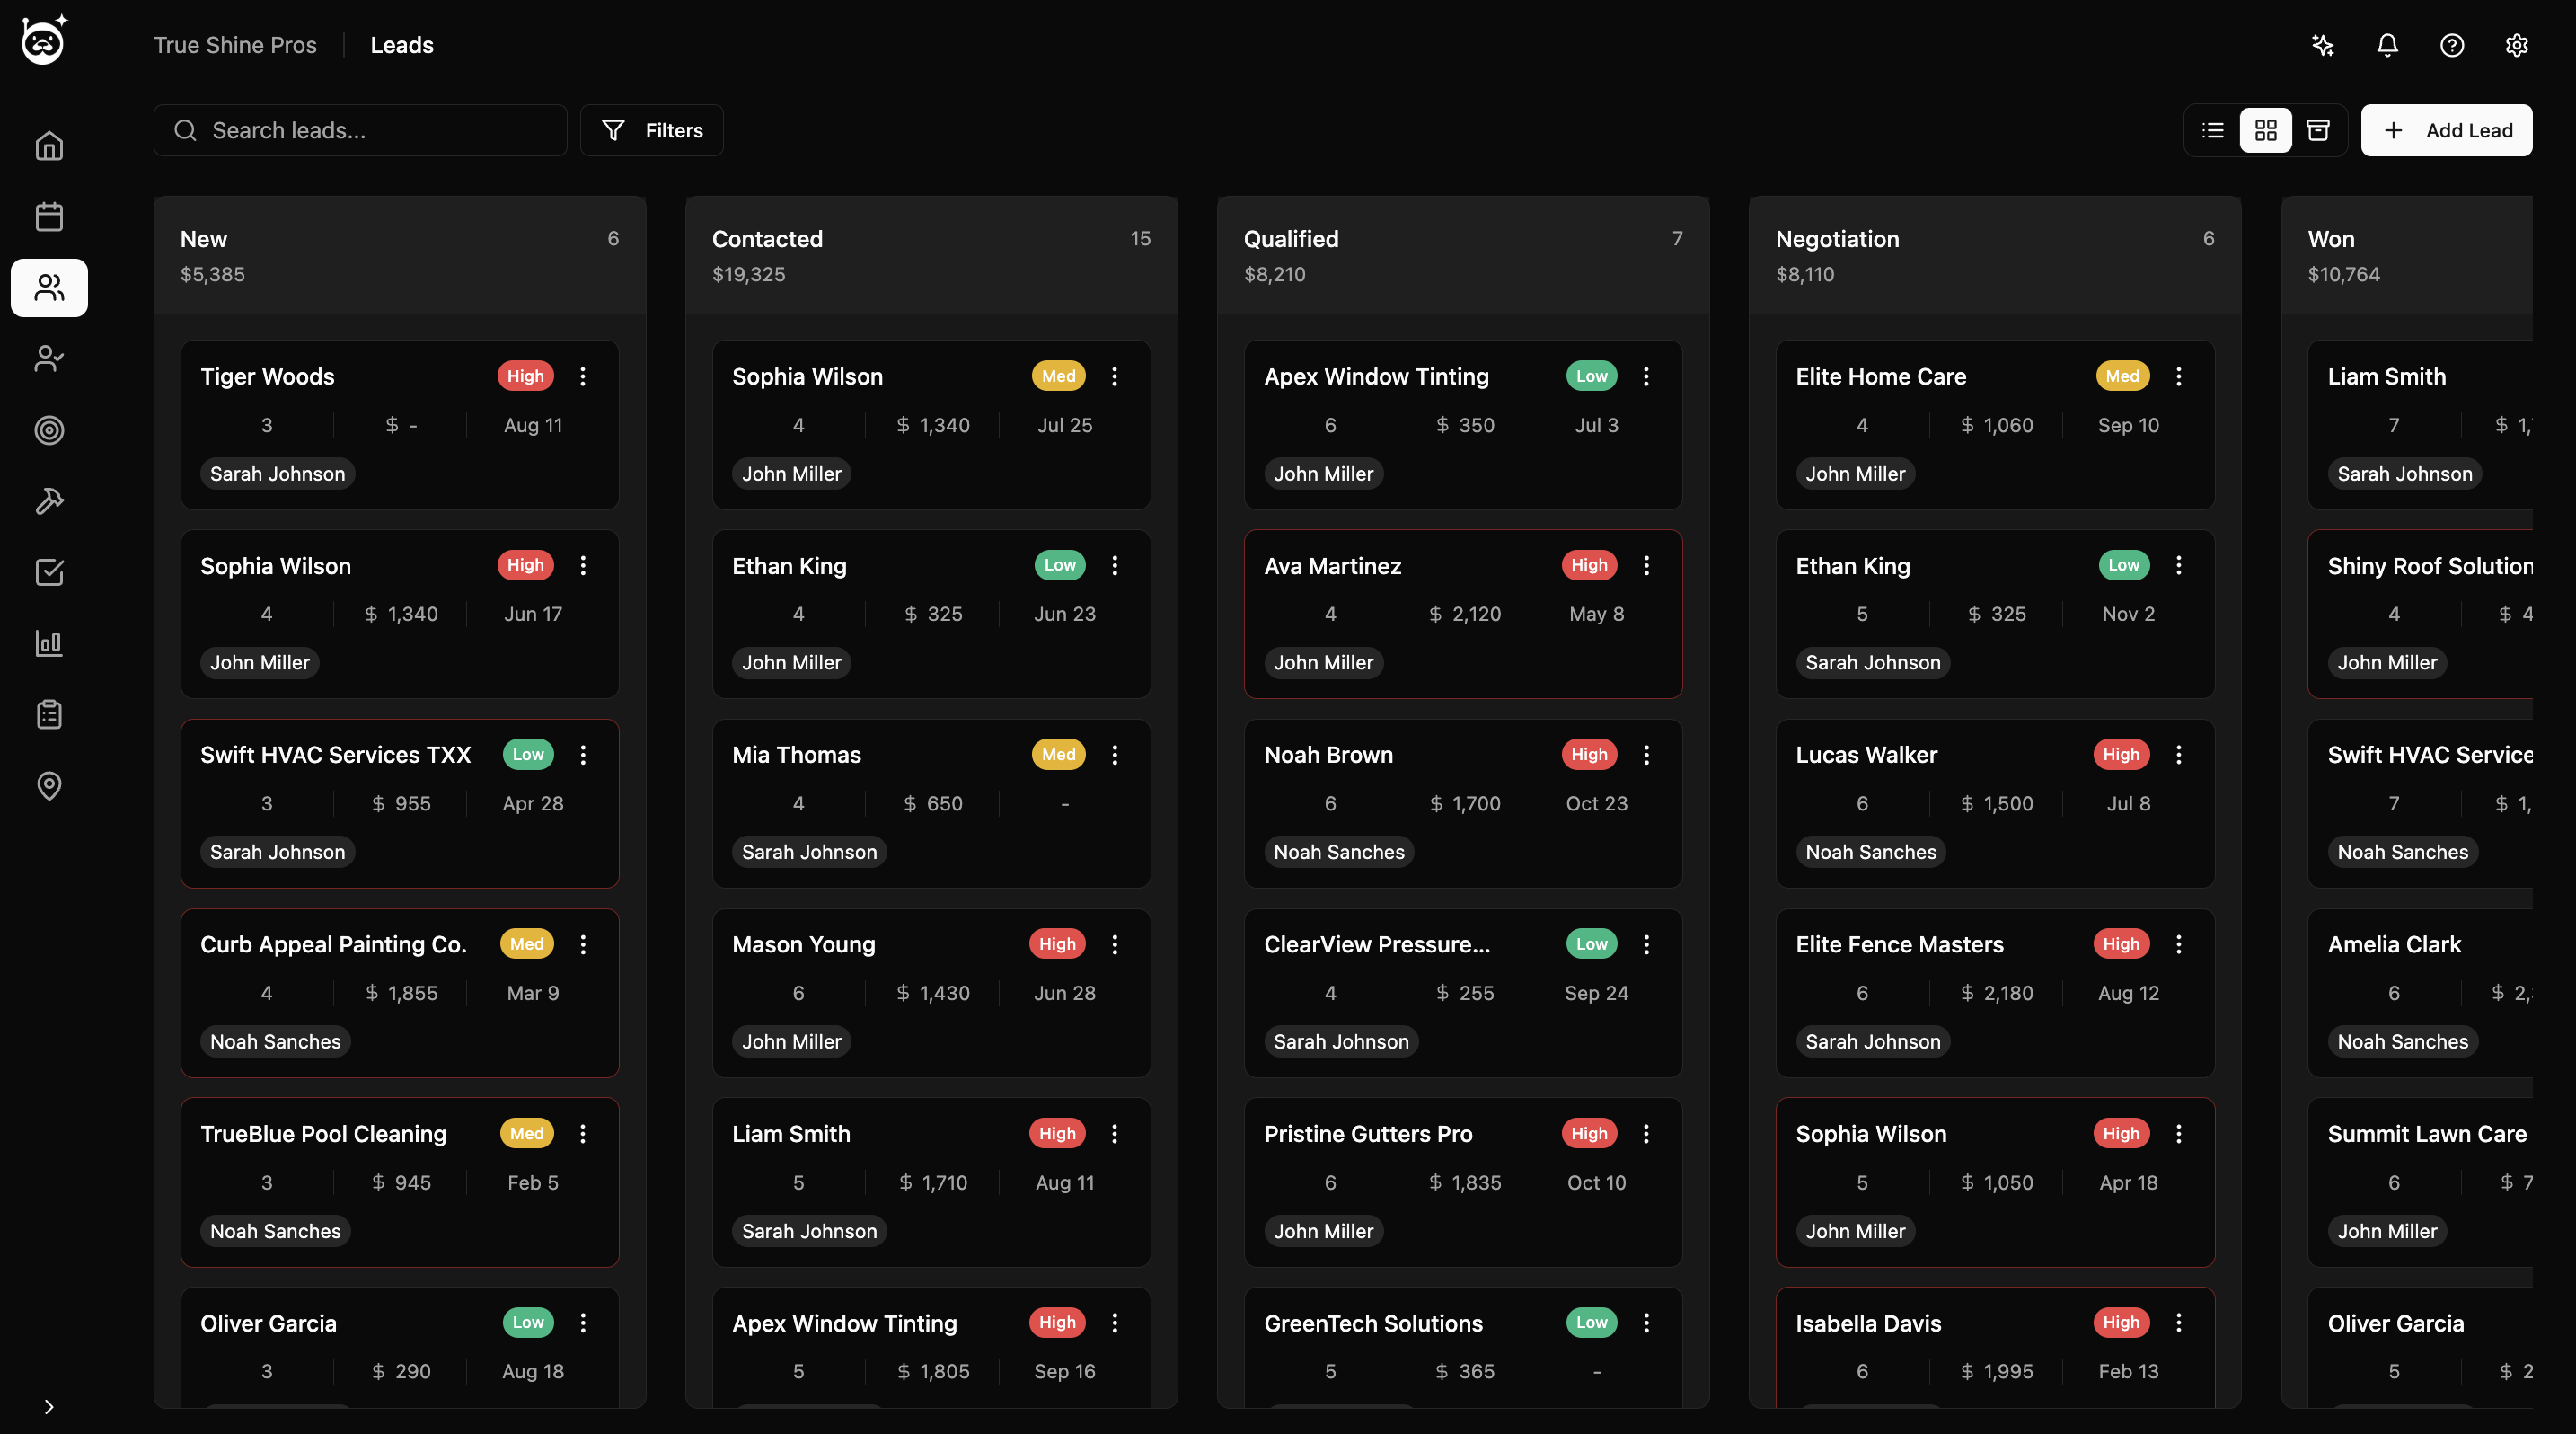The width and height of the screenshot is (2576, 1434).
Task: Open the AI sparkles assistant icon
Action: [x=2323, y=45]
